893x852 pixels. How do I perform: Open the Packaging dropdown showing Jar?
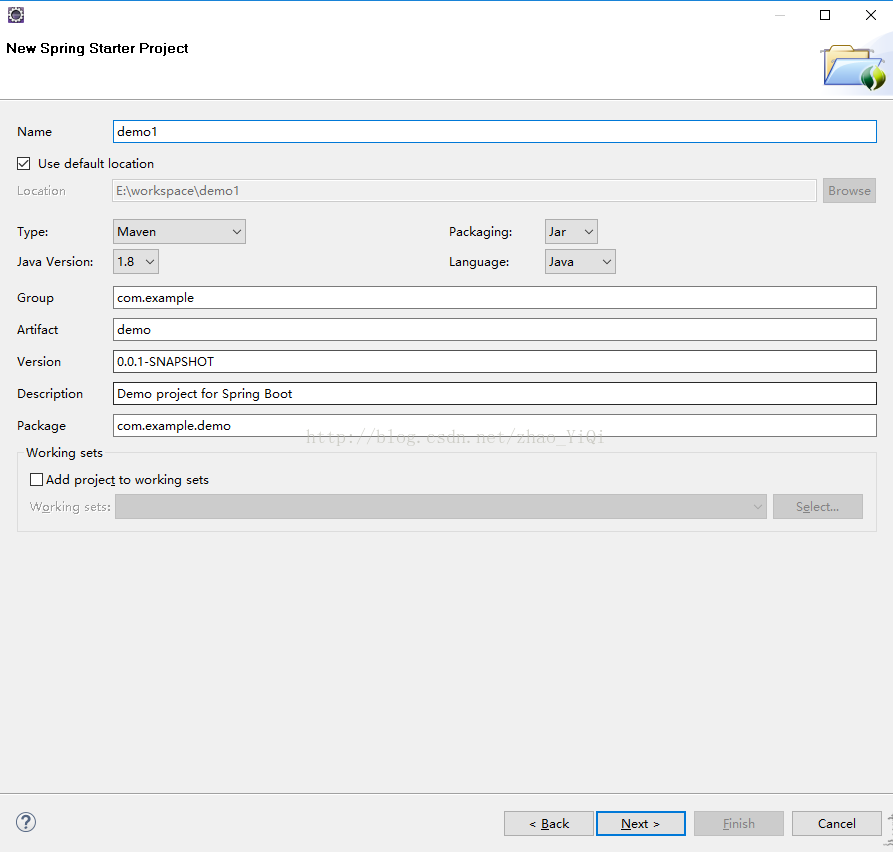tap(571, 232)
